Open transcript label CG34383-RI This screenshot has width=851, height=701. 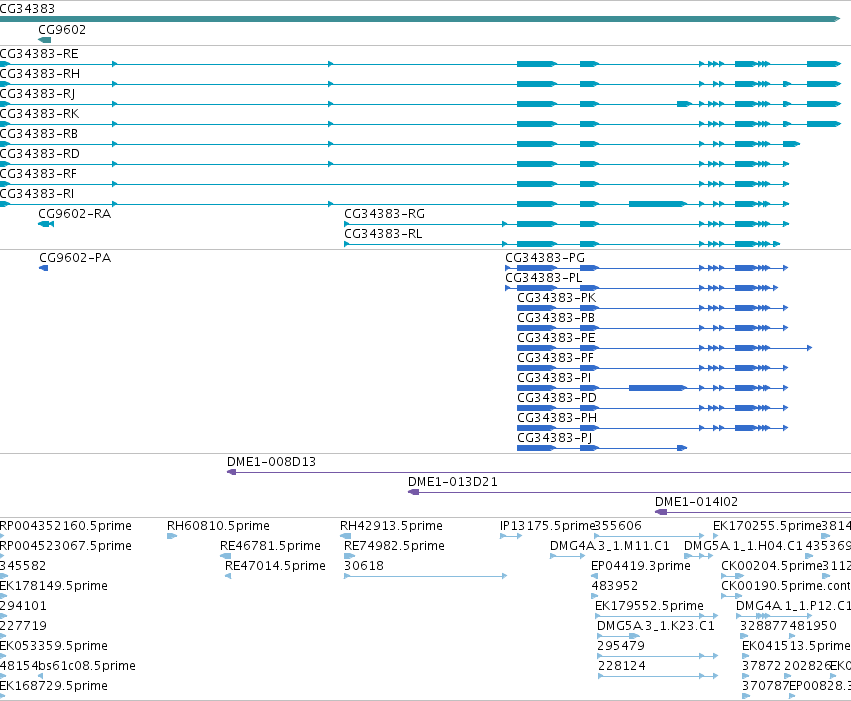(37, 194)
